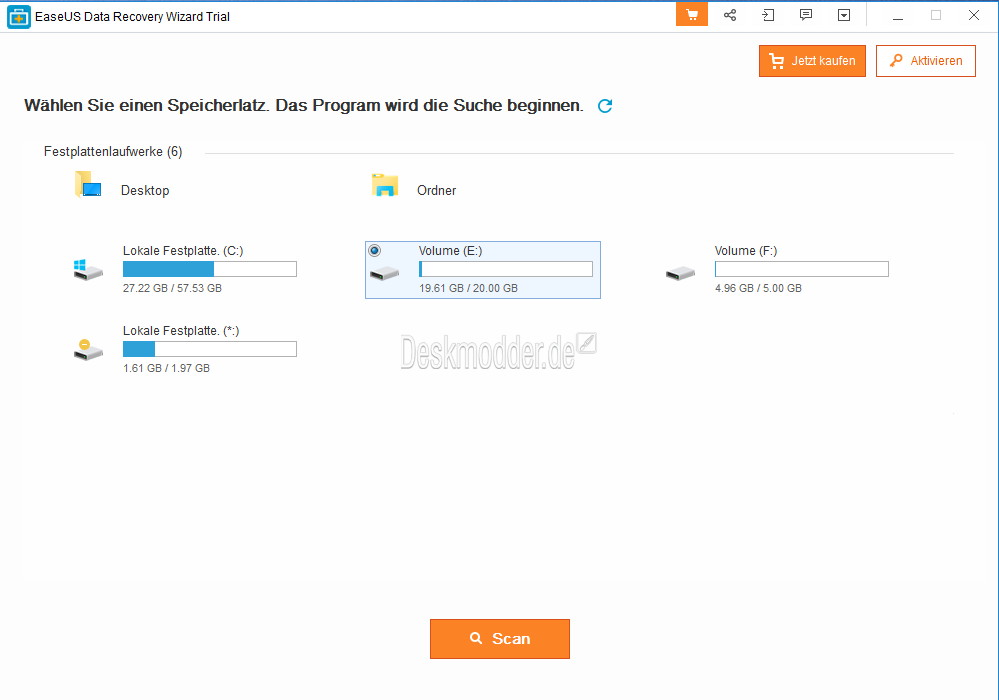Click the Lokale Festplatte. (C:) label
This screenshot has width=999, height=700.
click(x=183, y=251)
